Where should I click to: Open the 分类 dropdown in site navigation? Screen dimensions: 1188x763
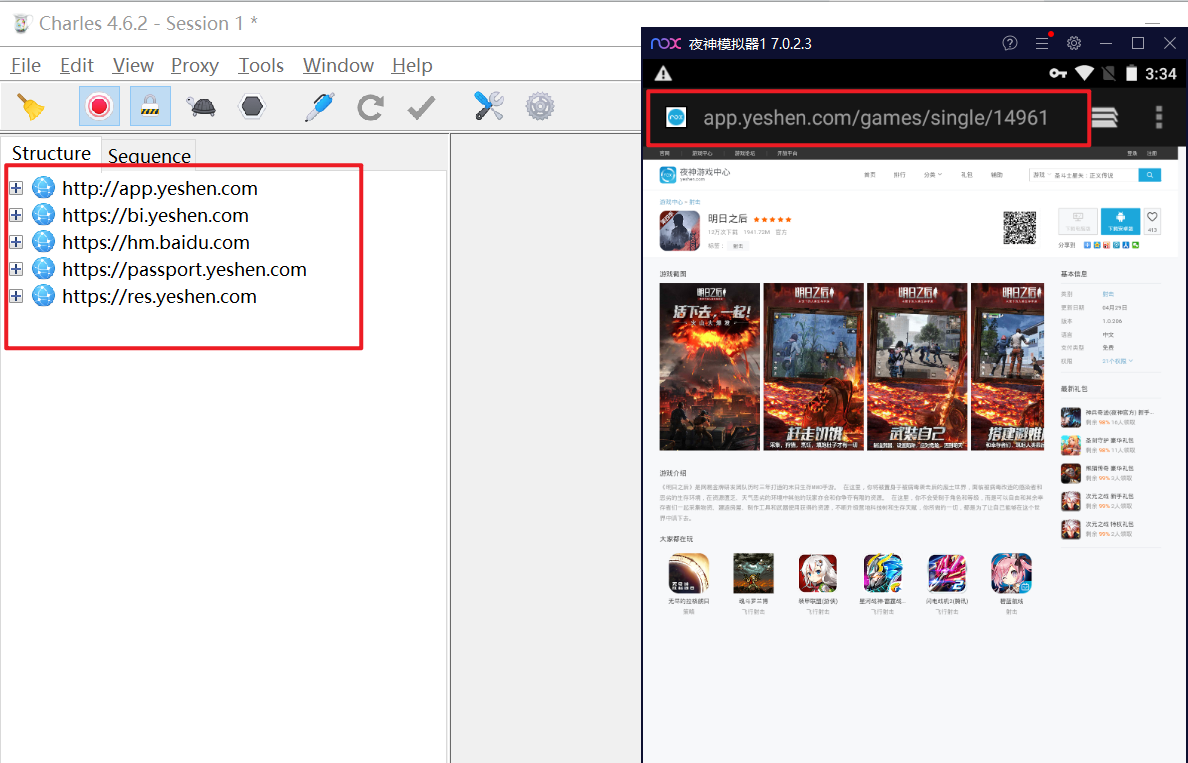pos(932,175)
